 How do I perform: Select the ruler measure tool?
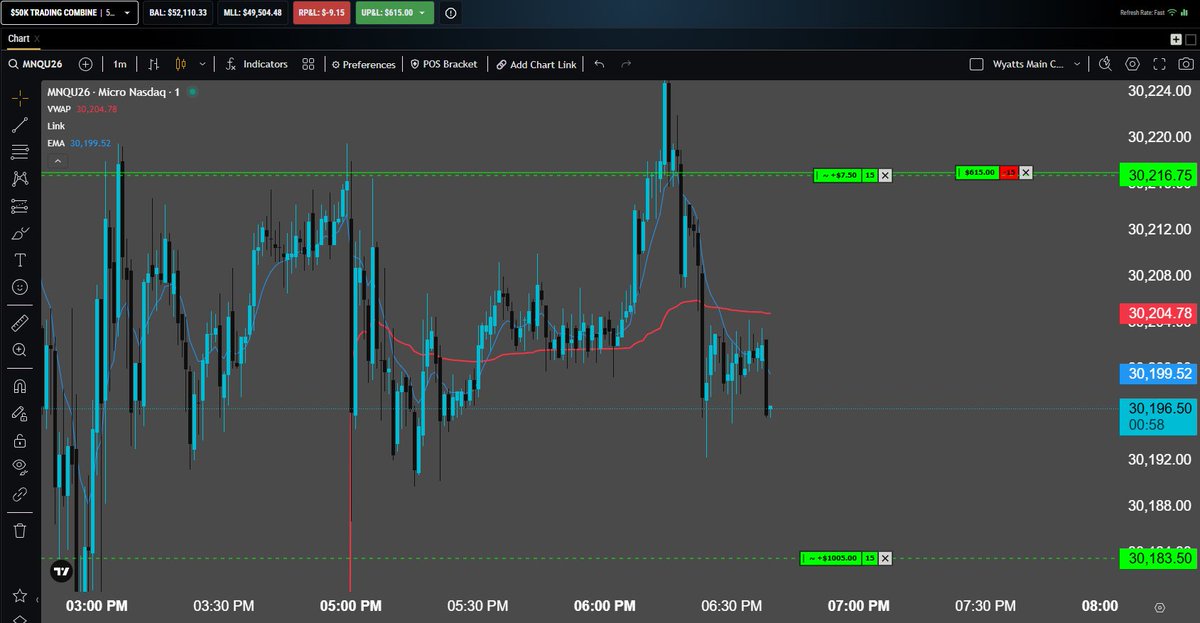click(20, 323)
